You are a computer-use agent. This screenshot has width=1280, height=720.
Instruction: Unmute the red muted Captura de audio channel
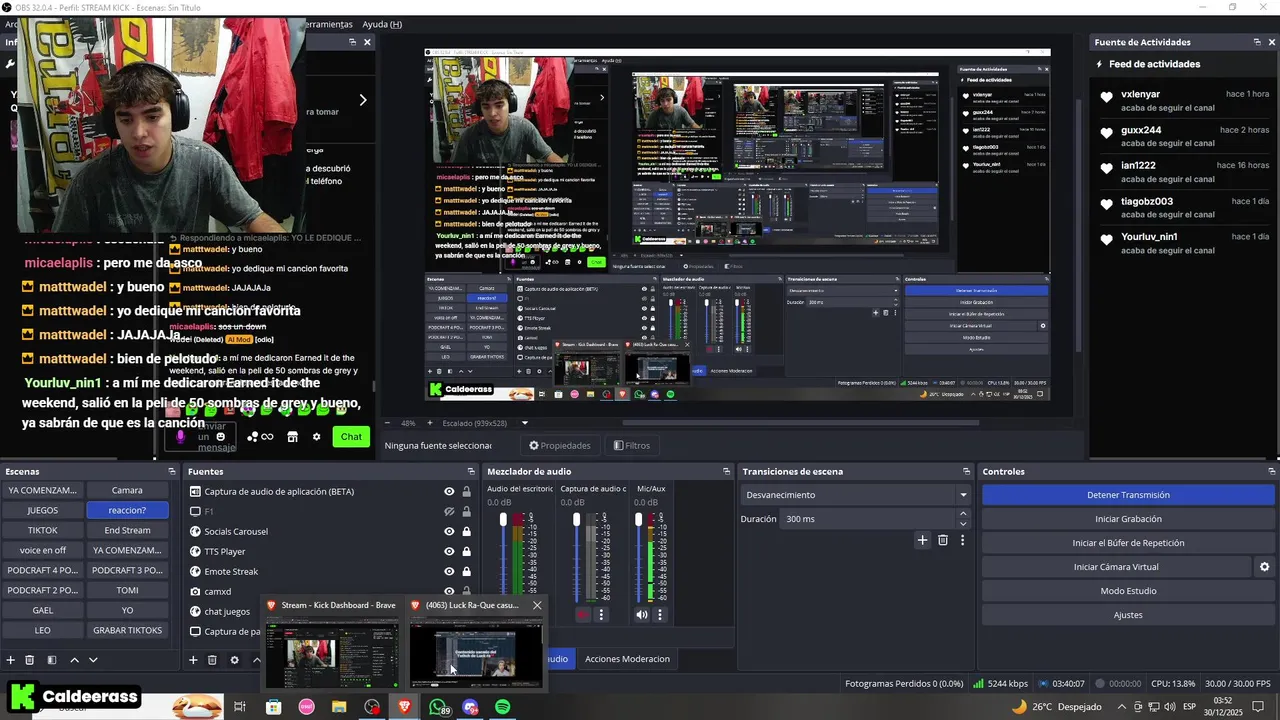click(x=583, y=615)
